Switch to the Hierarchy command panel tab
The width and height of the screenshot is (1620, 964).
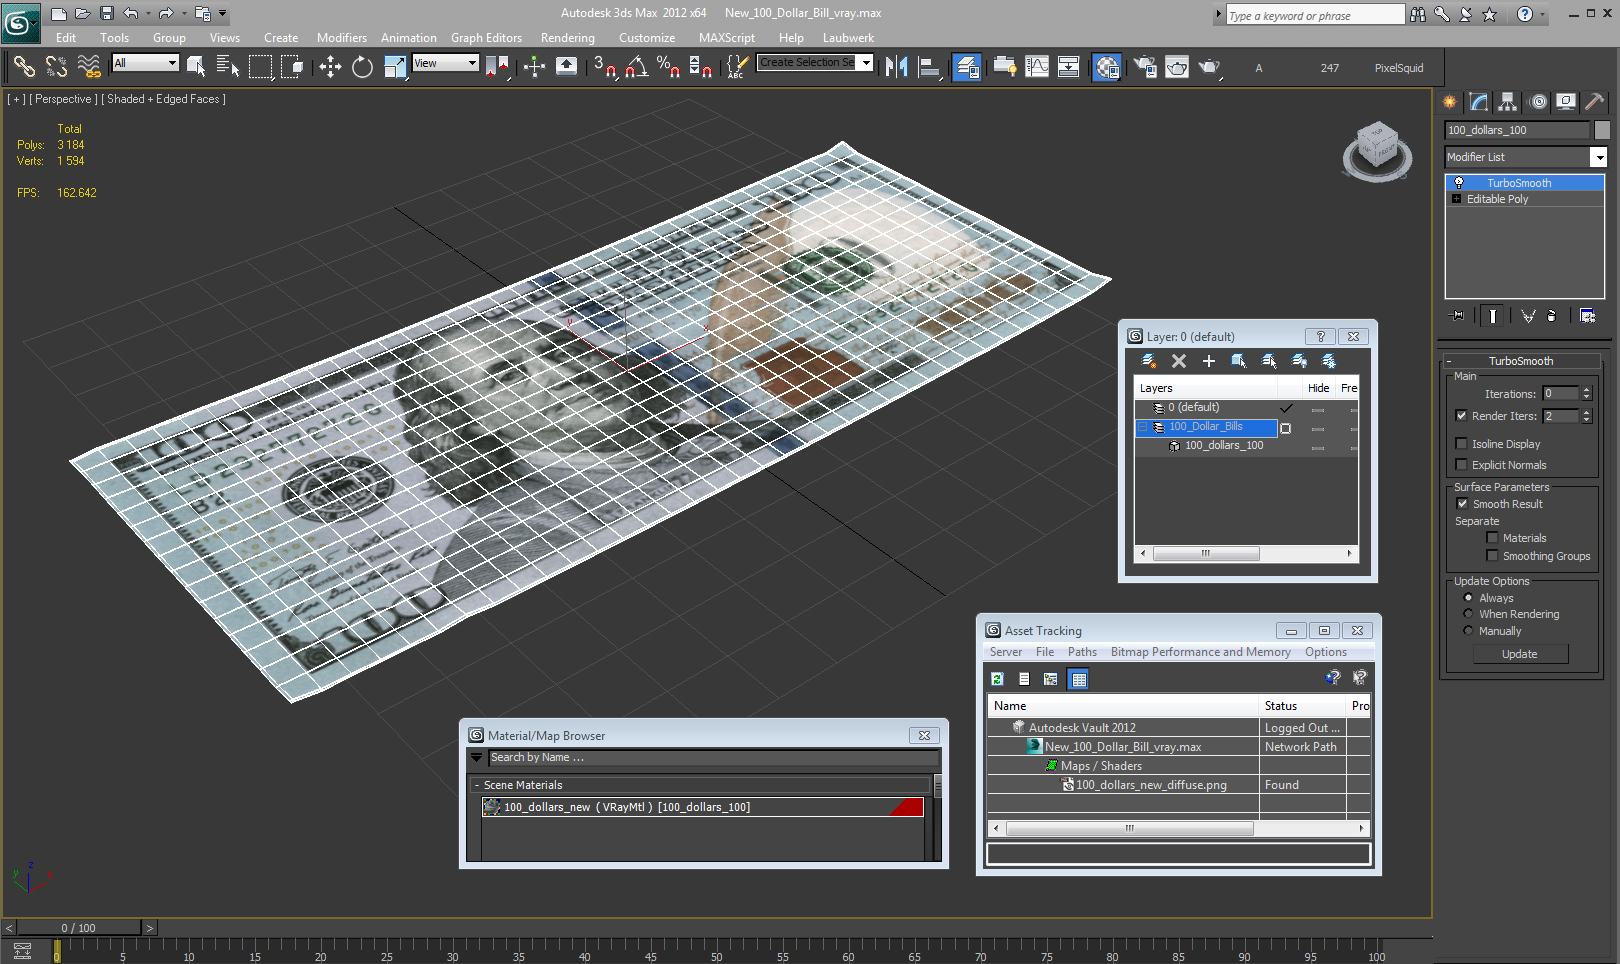[x=1508, y=101]
